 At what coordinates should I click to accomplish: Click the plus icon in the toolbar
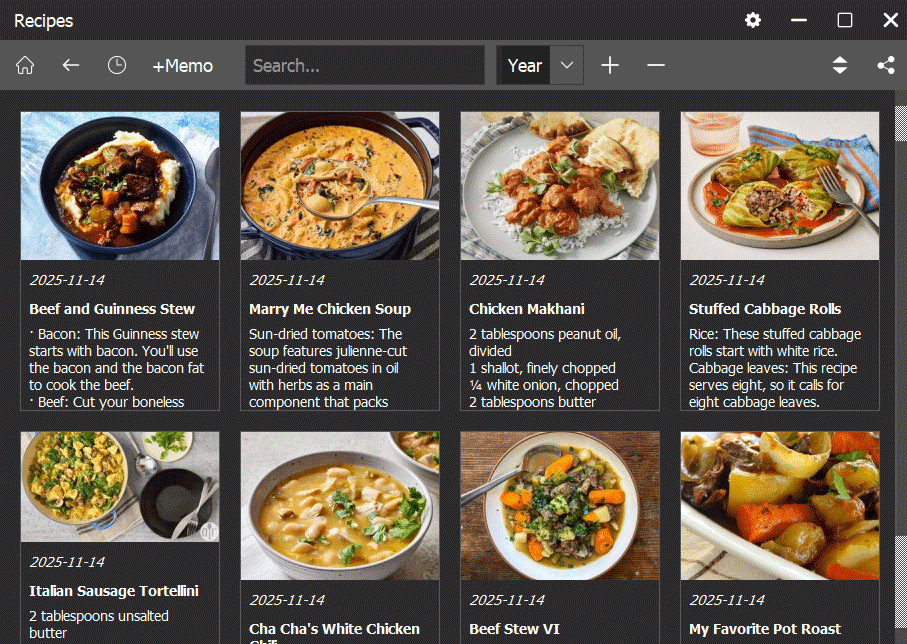[x=610, y=66]
